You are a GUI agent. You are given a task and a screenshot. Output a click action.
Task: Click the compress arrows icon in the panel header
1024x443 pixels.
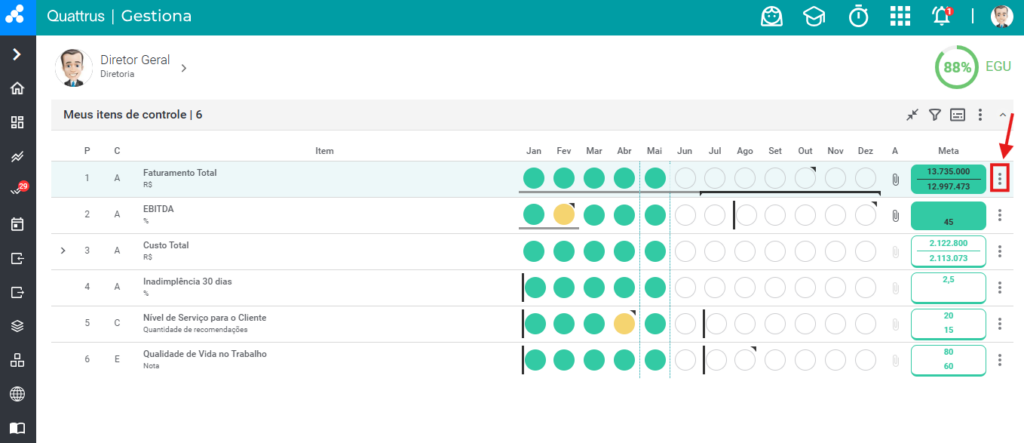pos(912,115)
